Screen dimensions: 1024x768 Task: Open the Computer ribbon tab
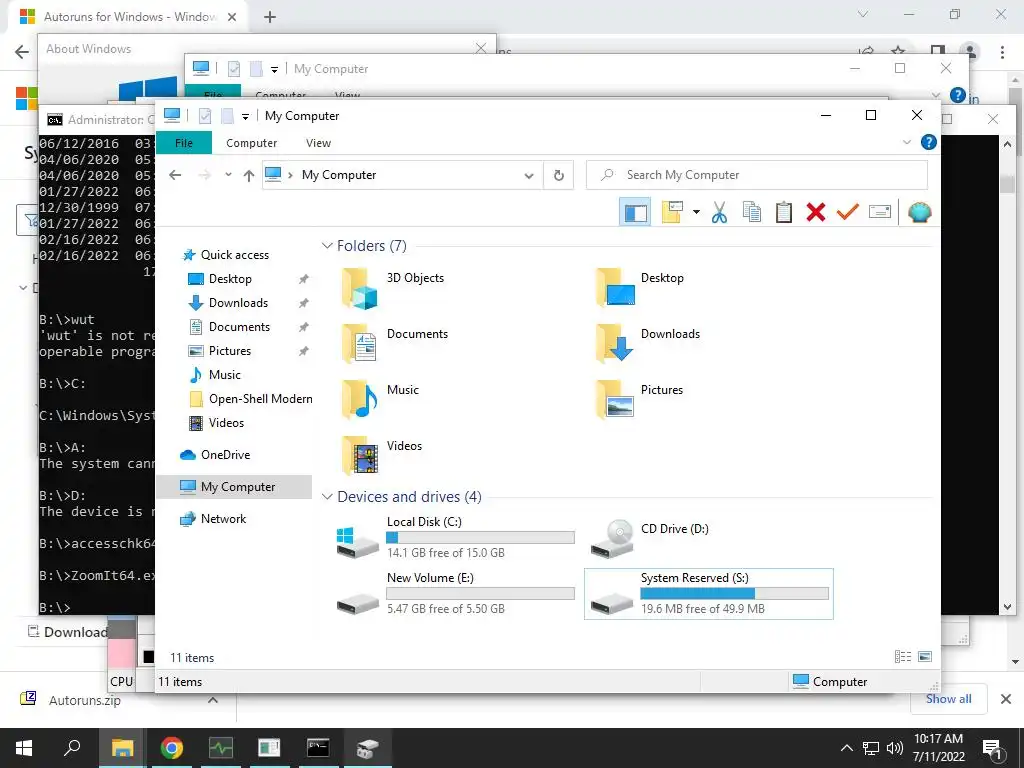pyautogui.click(x=251, y=143)
